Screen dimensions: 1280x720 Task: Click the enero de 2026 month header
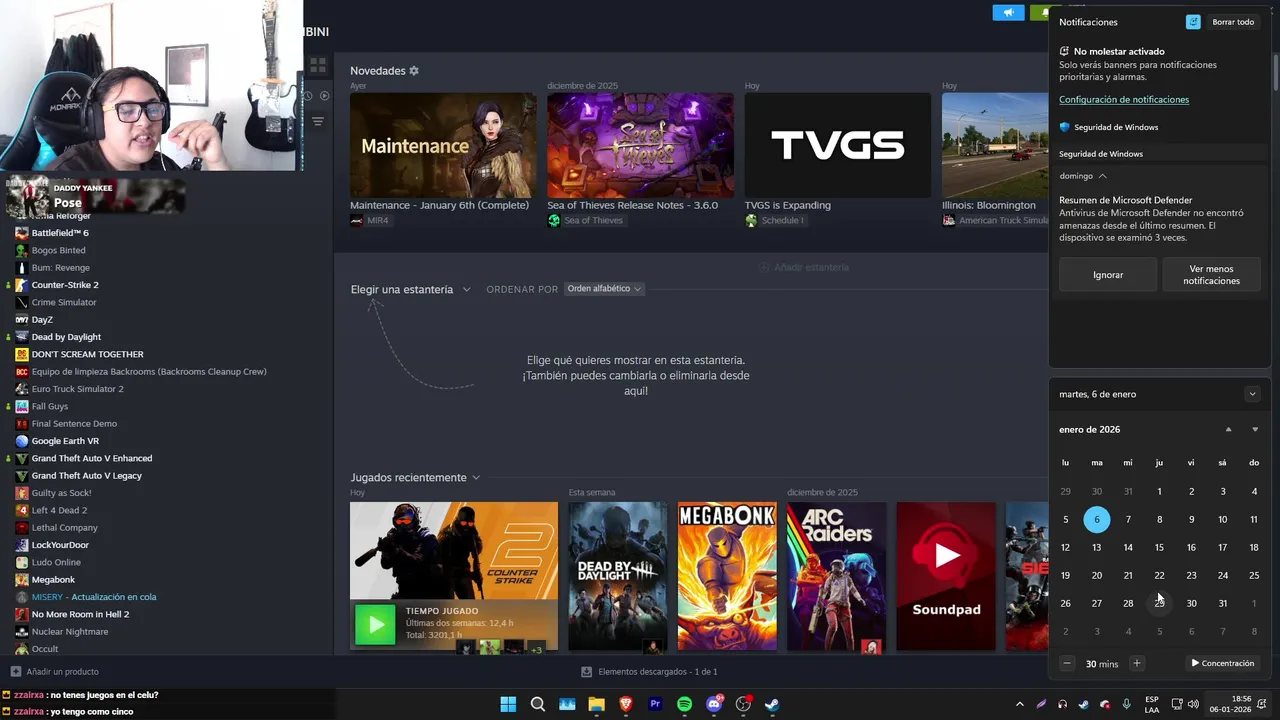1089,430
